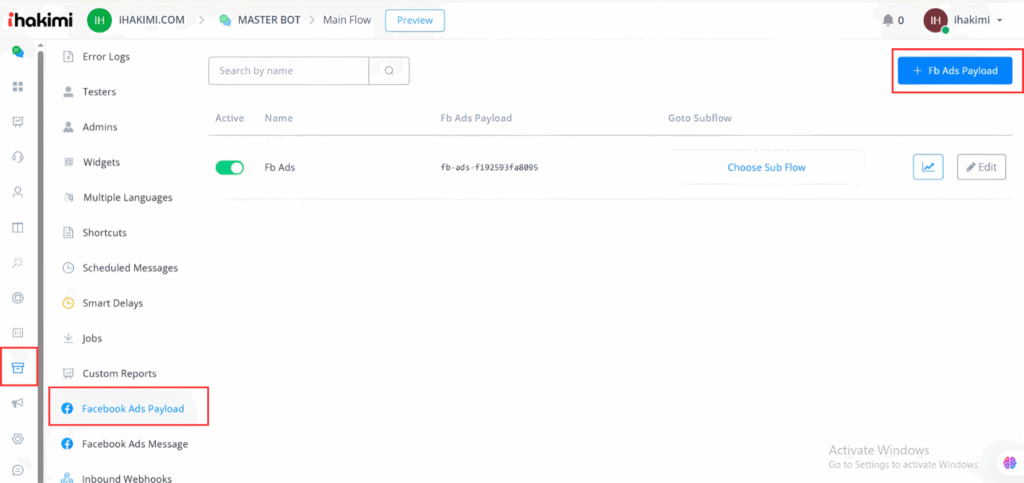Click the contacts person icon in left rail

[17, 192]
